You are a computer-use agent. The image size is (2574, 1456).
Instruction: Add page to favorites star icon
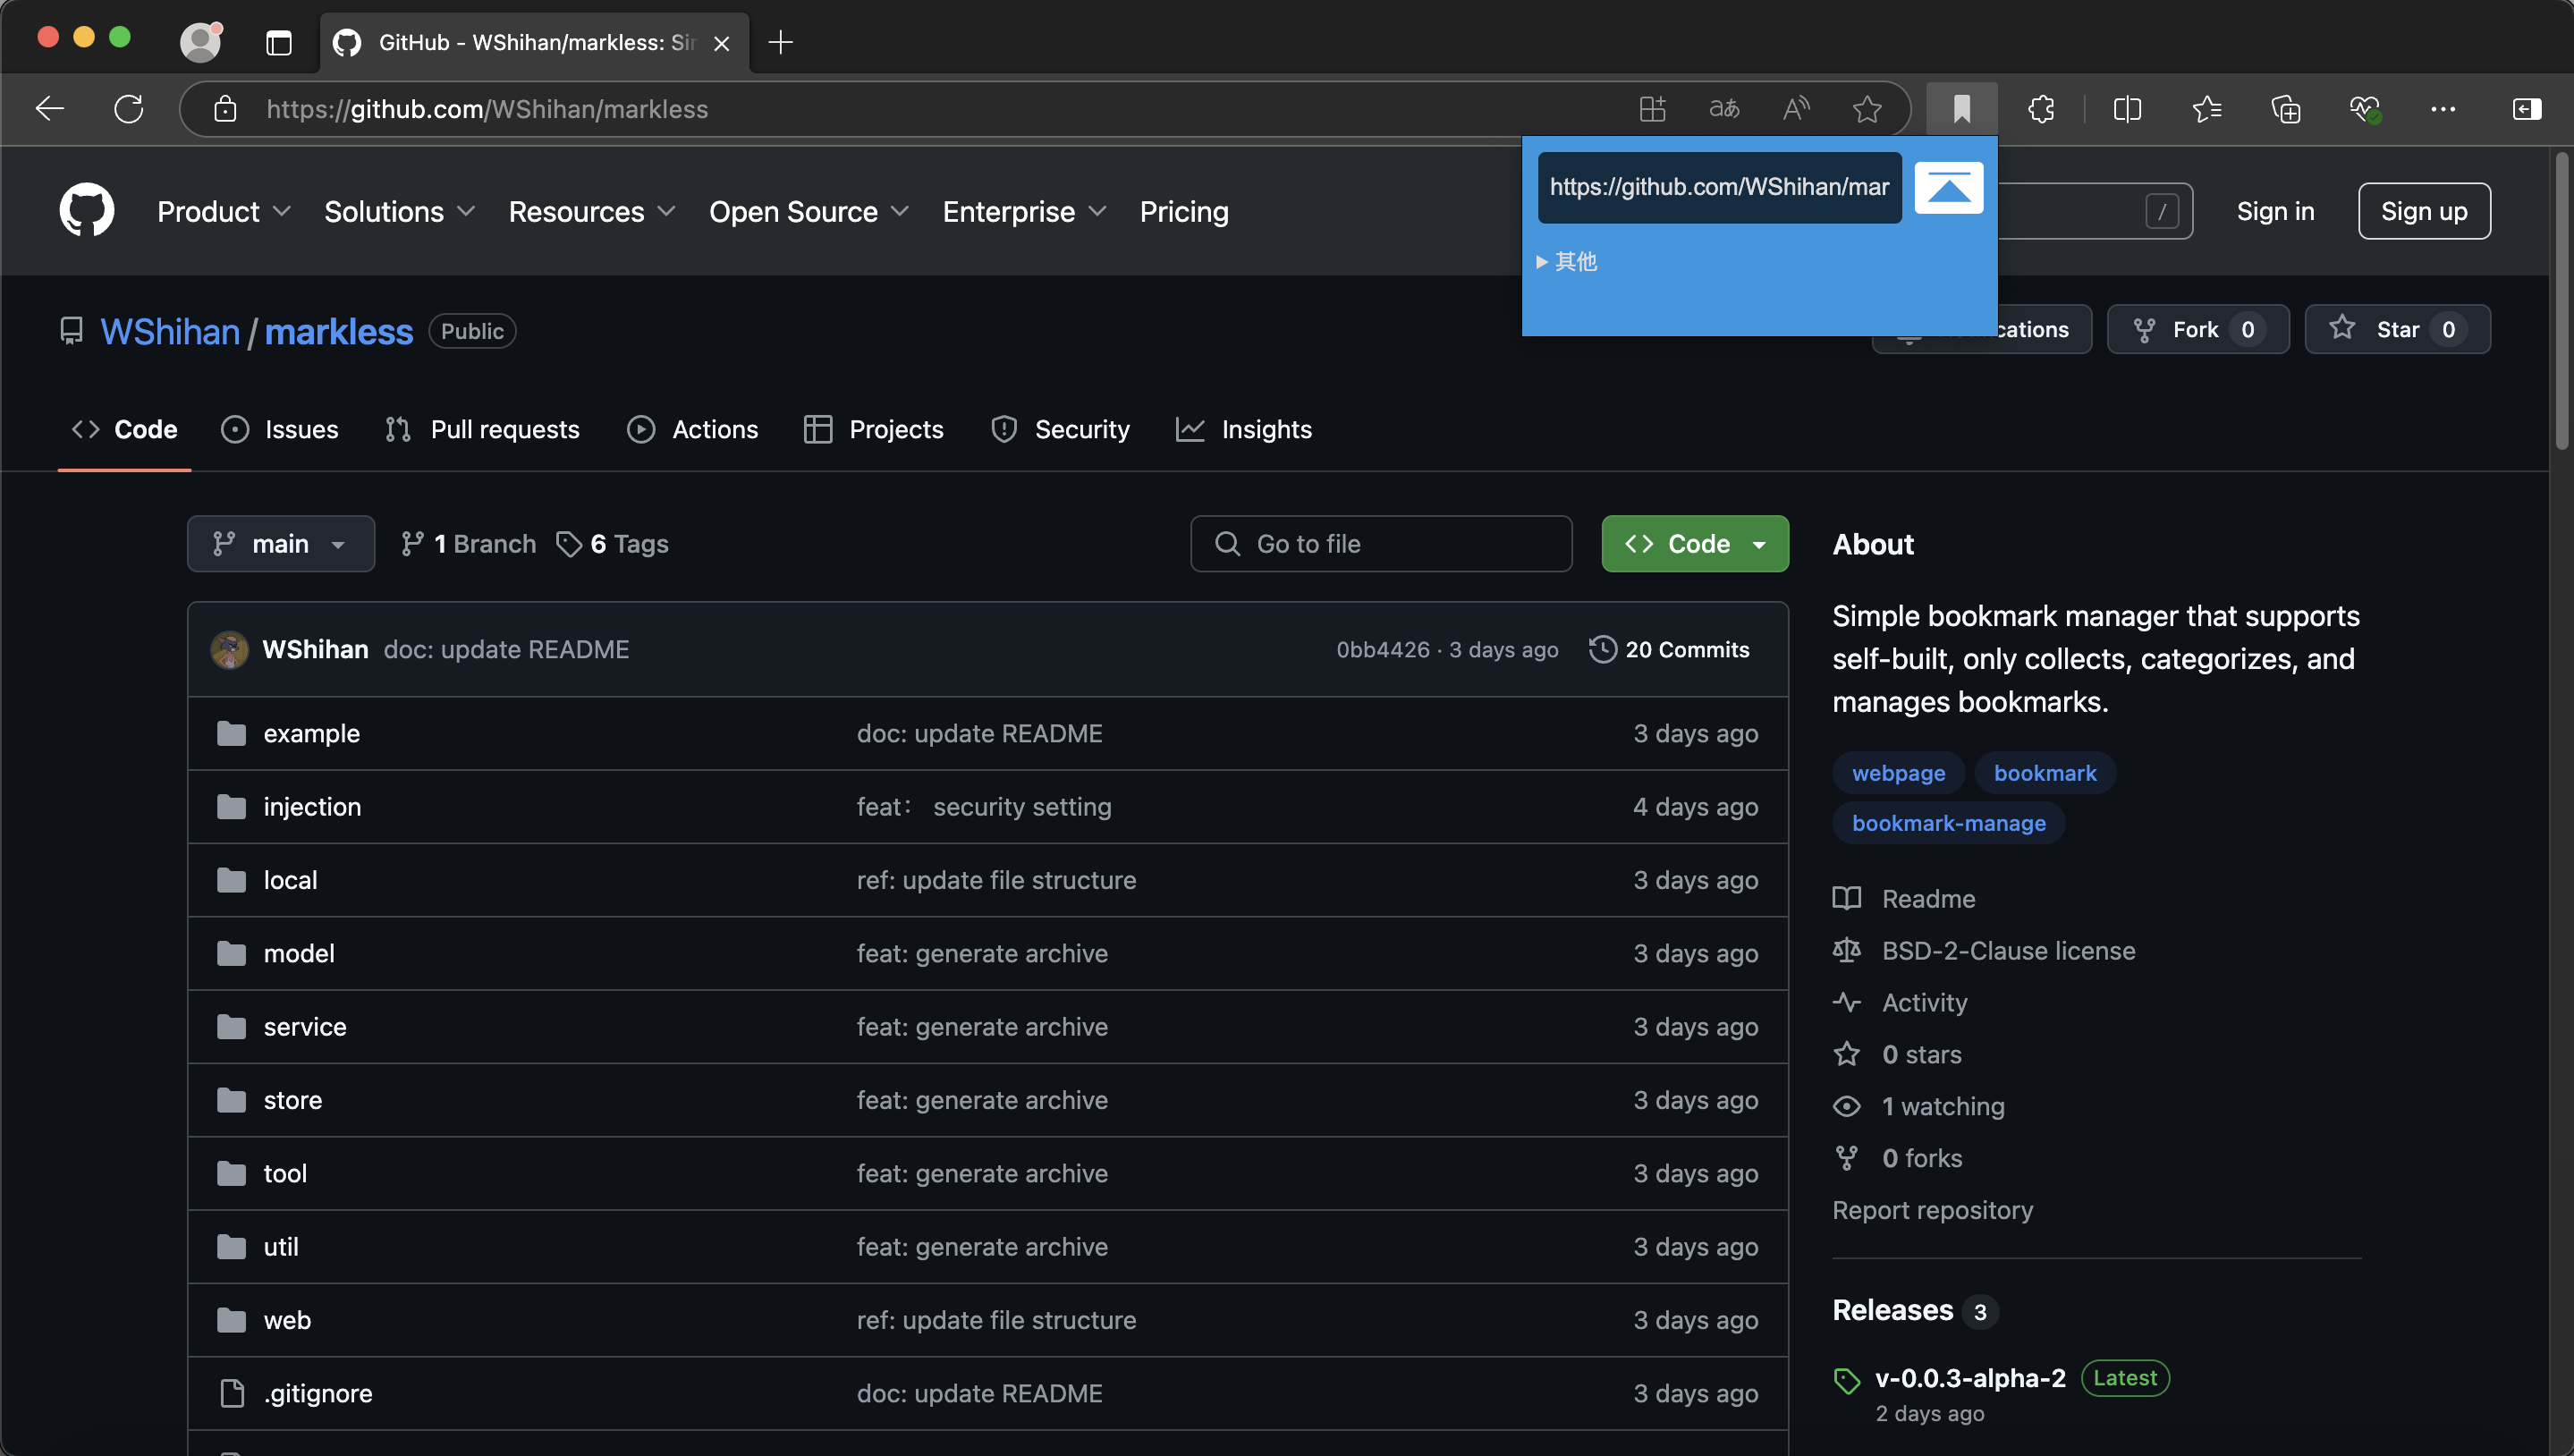click(x=1867, y=108)
